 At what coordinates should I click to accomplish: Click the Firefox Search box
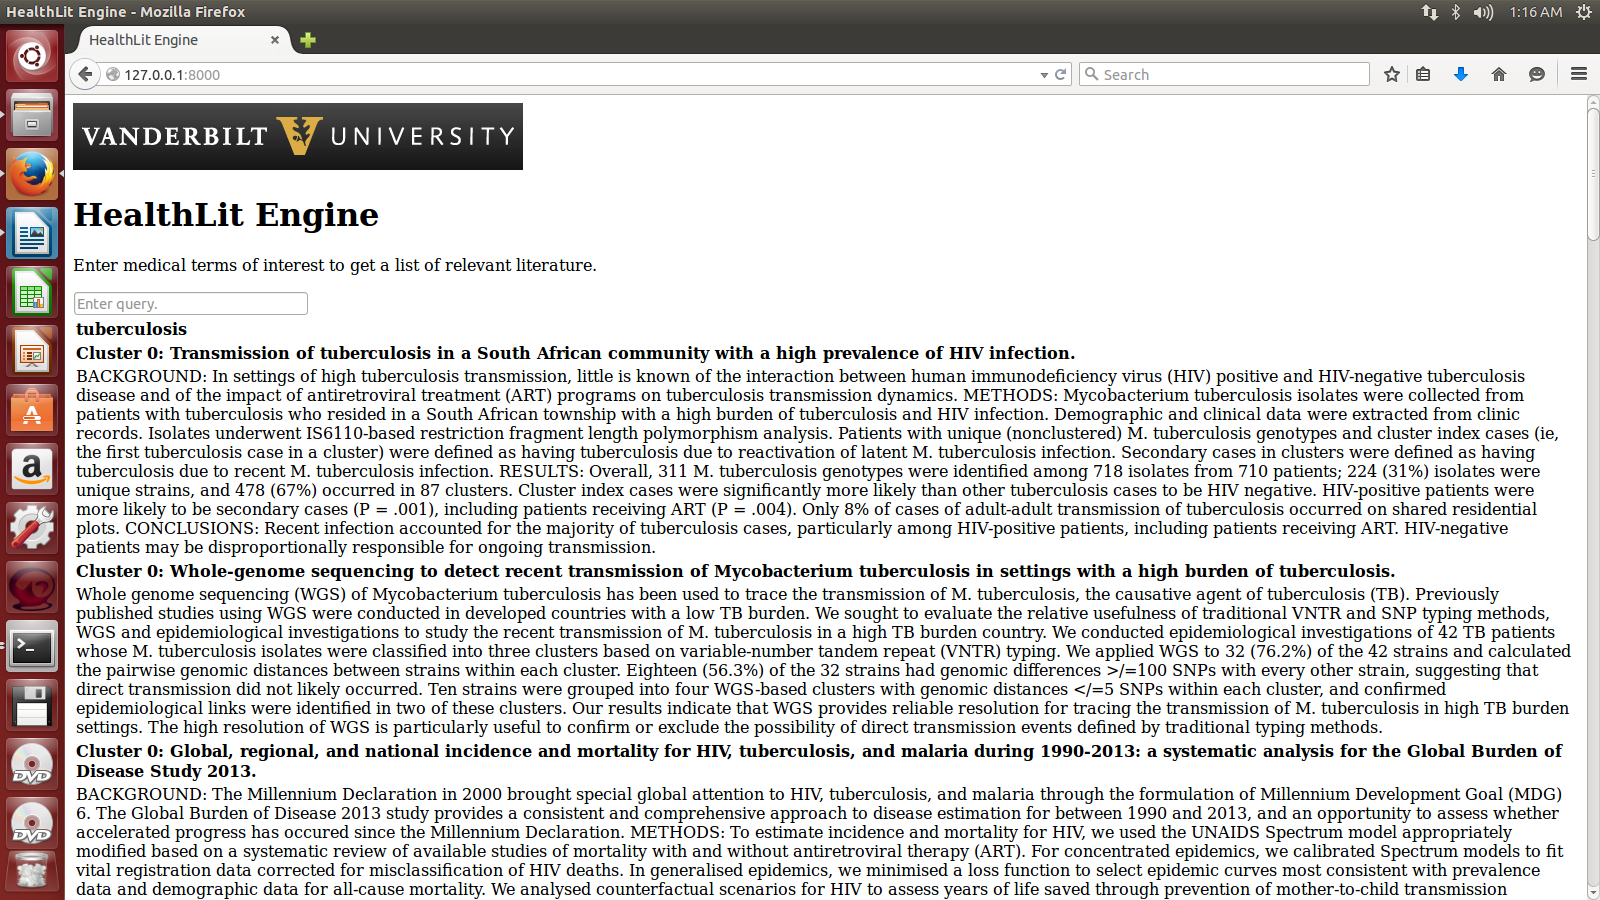tap(1225, 74)
